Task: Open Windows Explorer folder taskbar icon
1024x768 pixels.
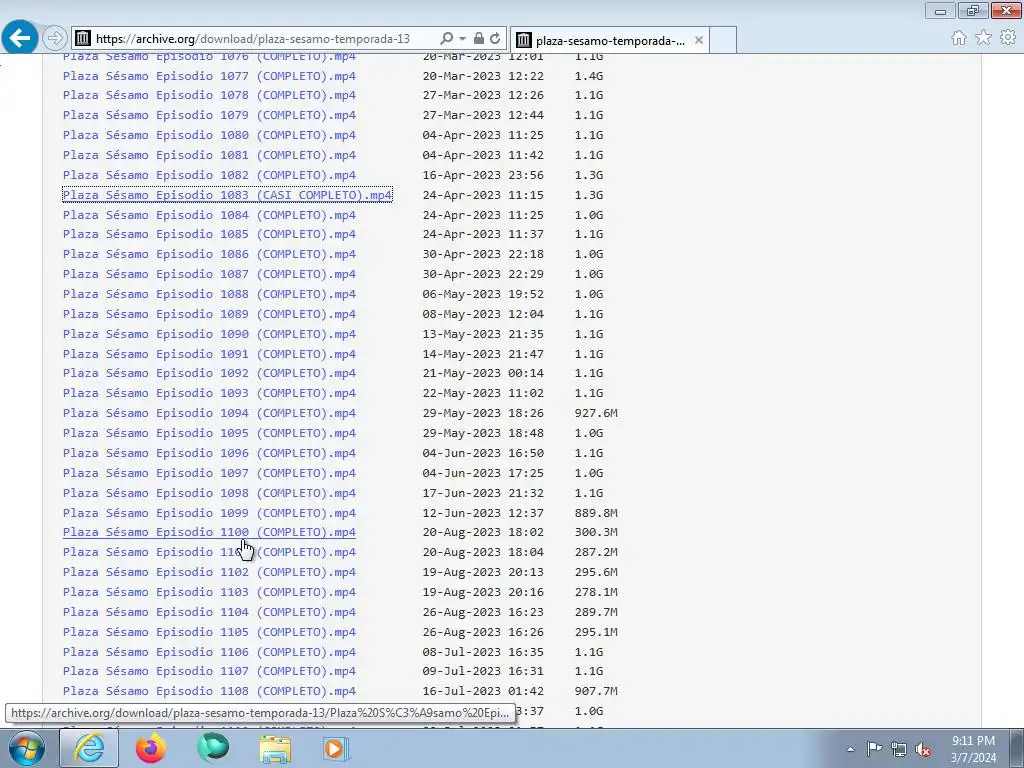Action: [x=275, y=748]
